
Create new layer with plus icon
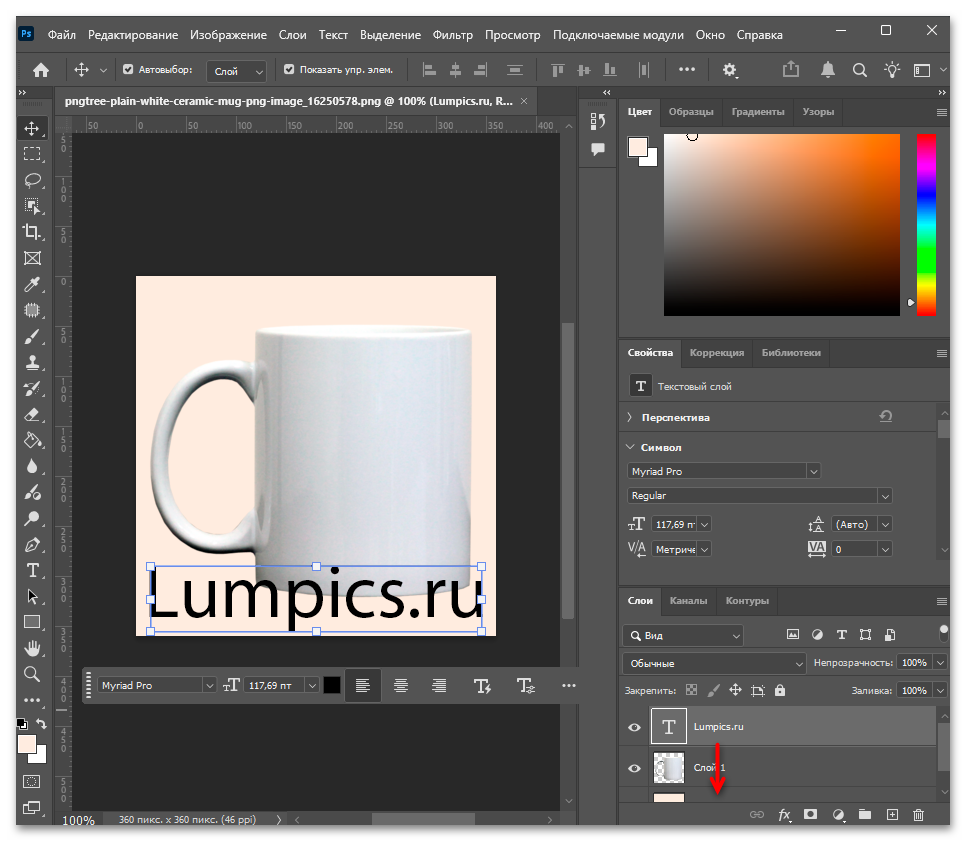[x=891, y=815]
